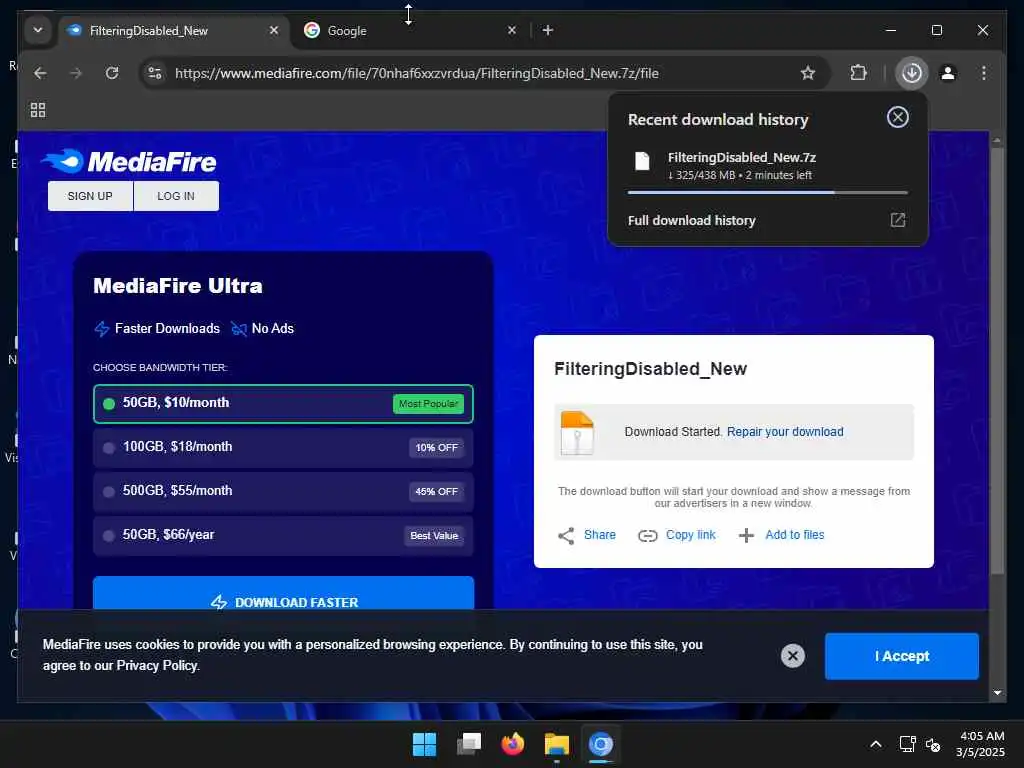This screenshot has height=768, width=1024.
Task: Click the 10% OFF badge
Action: [436, 447]
